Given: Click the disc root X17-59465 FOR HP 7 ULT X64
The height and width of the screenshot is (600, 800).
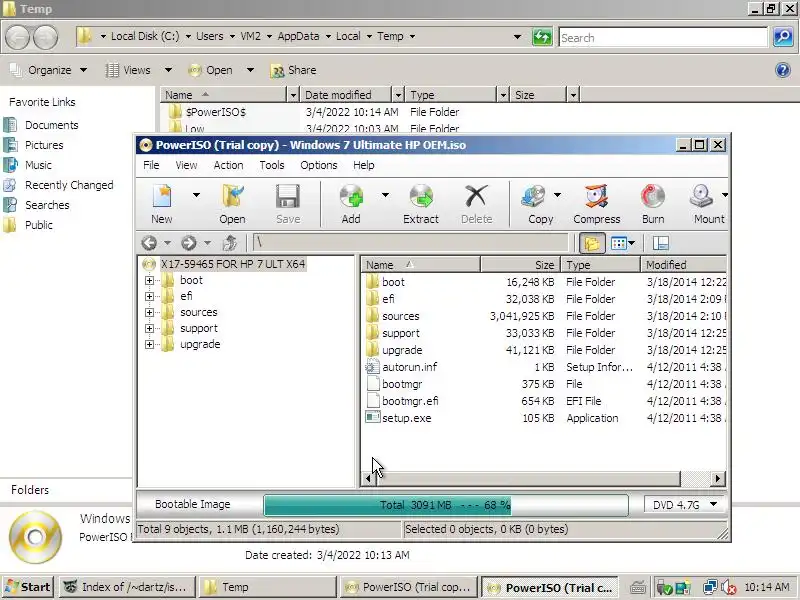Looking at the screenshot, I should pyautogui.click(x=233, y=264).
